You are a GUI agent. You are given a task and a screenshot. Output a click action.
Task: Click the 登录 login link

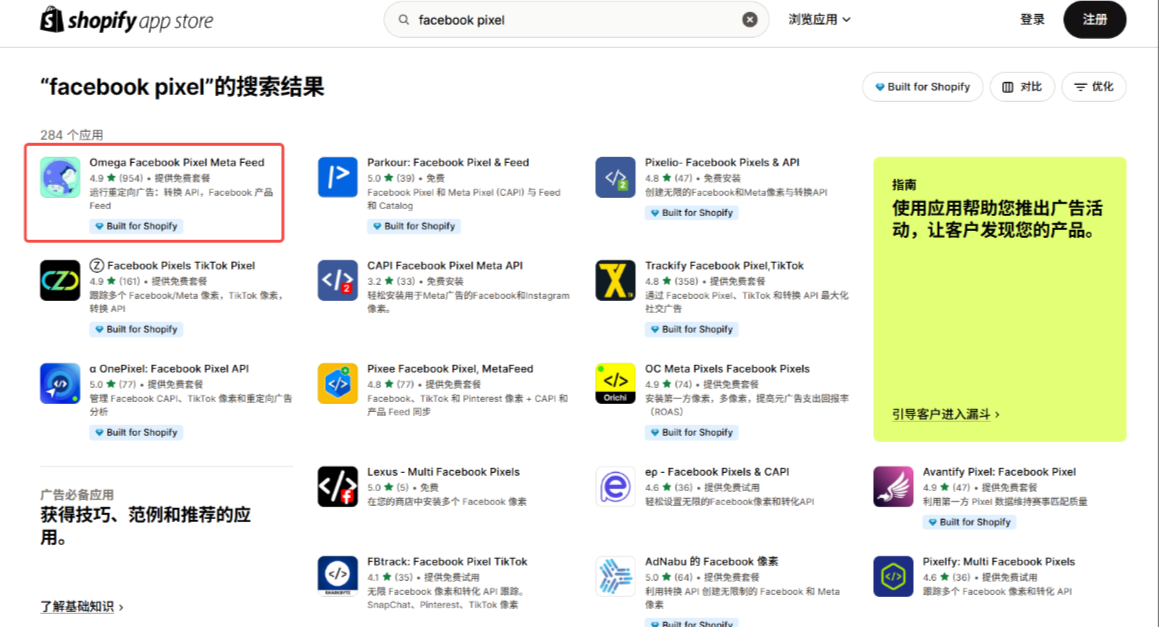pos(1032,20)
